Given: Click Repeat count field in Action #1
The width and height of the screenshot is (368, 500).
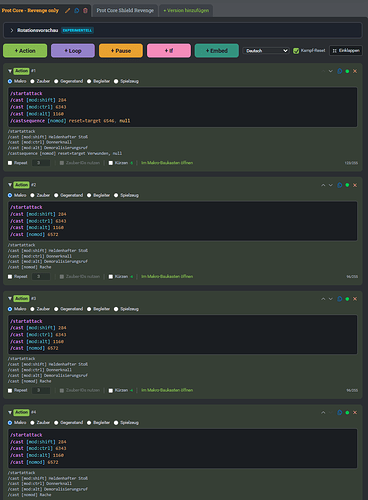Looking at the screenshot, I should pos(41,163).
